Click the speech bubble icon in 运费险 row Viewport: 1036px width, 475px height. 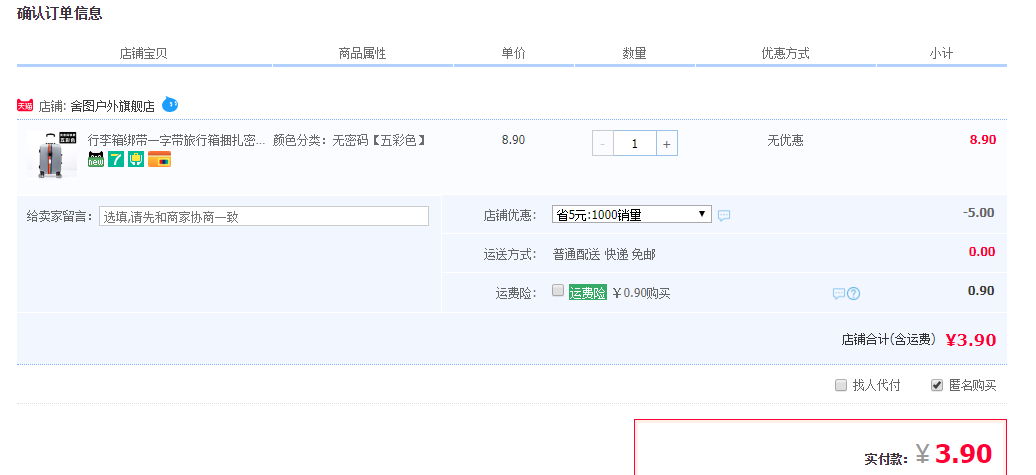(838, 294)
